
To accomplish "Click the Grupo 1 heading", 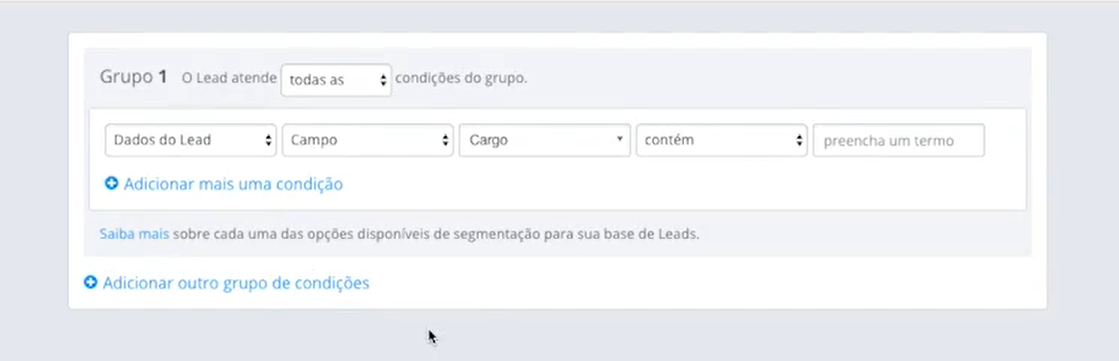I will click(x=133, y=77).
